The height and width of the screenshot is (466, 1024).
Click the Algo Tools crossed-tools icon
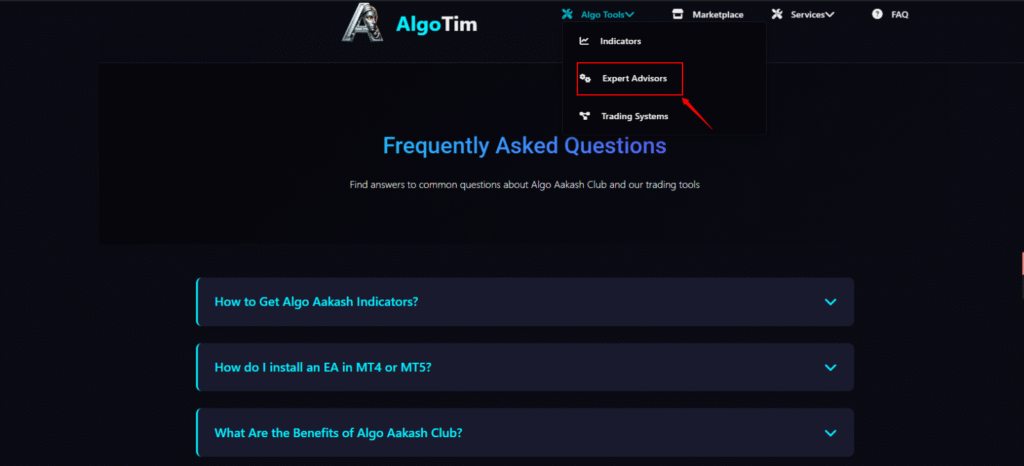click(567, 14)
